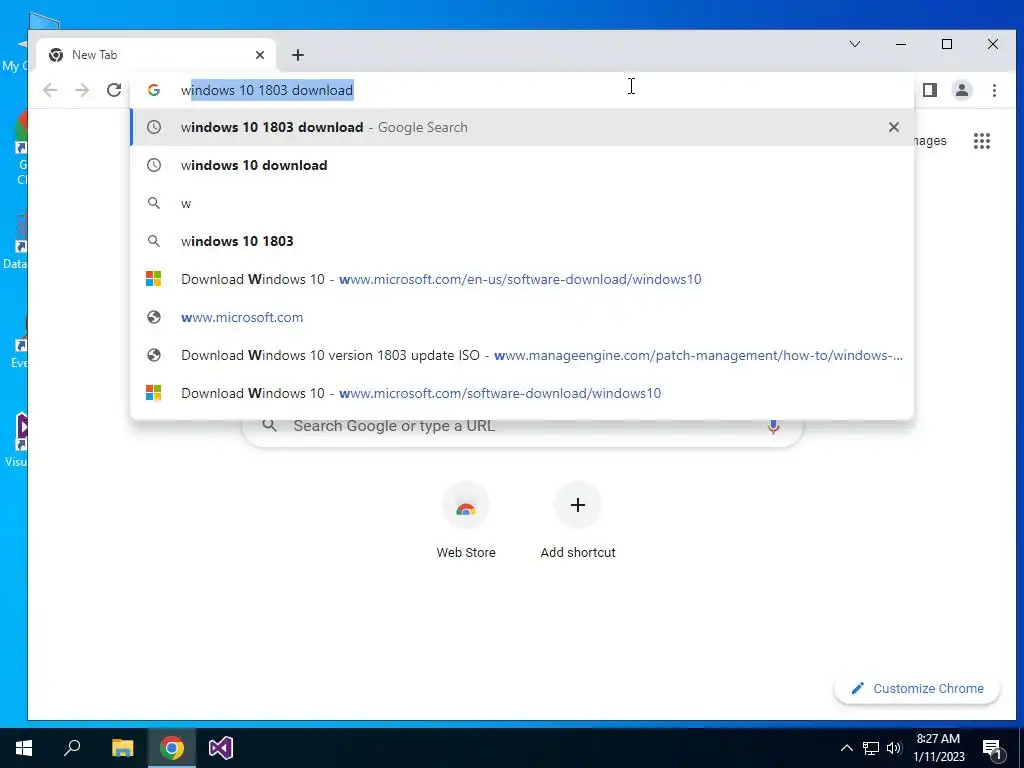Open the microsoft.com/en-us software-download suggestion
The image size is (1024, 768).
522,279
